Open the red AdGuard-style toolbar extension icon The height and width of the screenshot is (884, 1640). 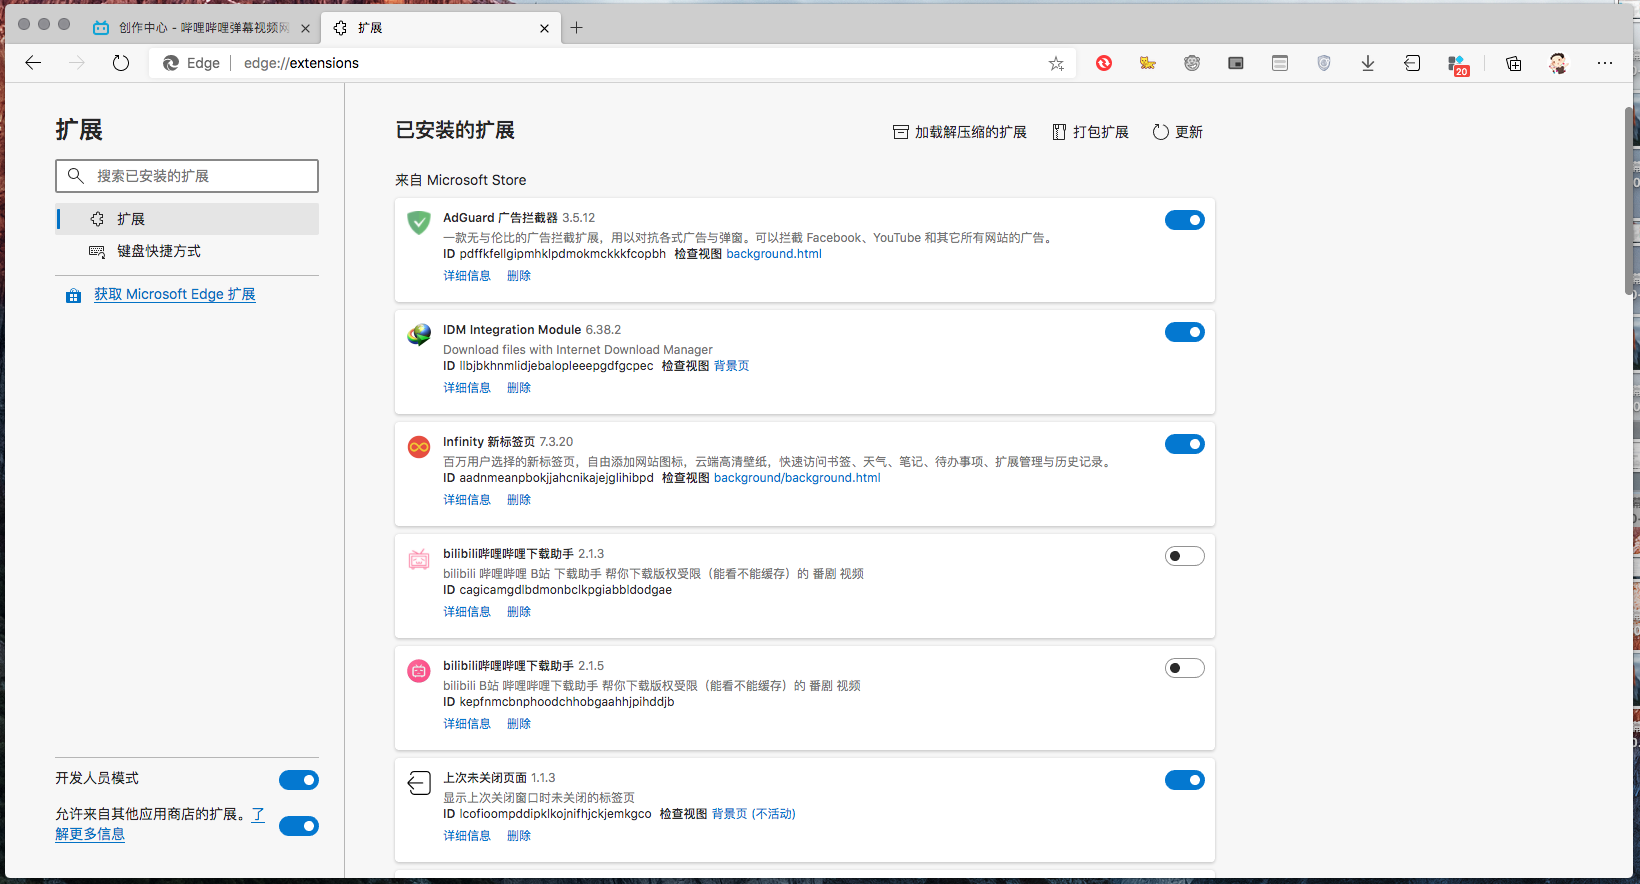[x=1104, y=63]
